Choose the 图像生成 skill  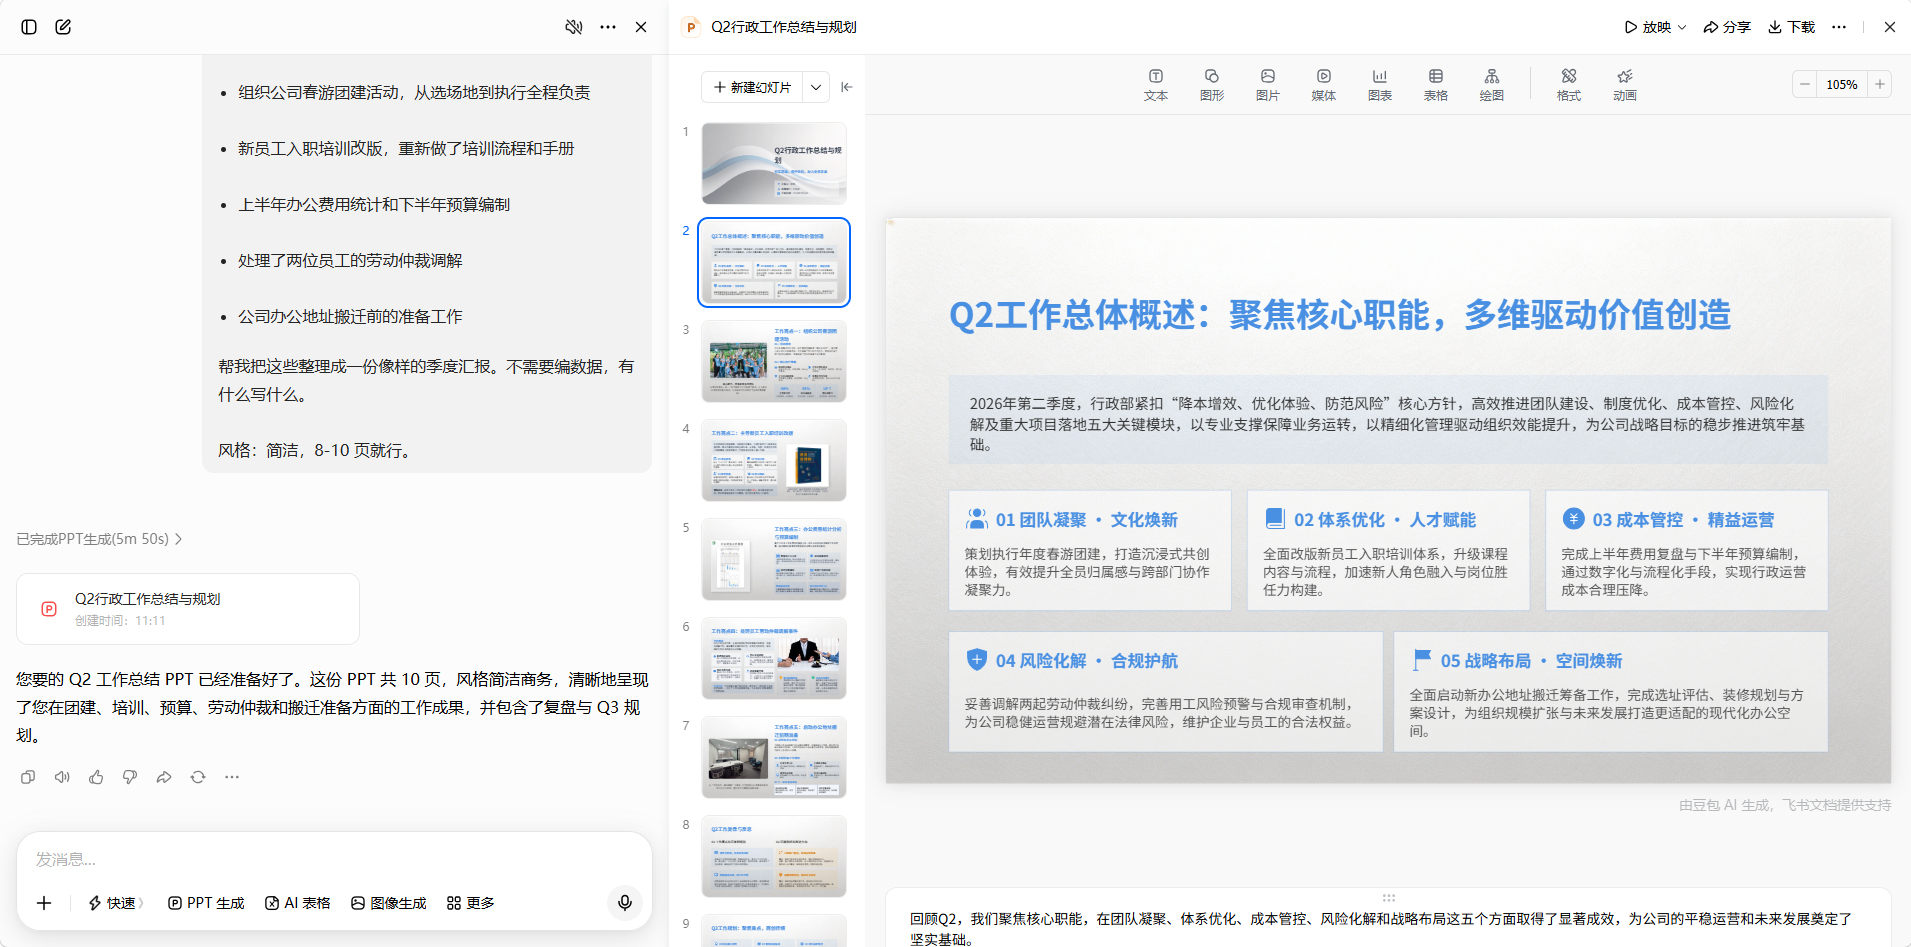[388, 903]
